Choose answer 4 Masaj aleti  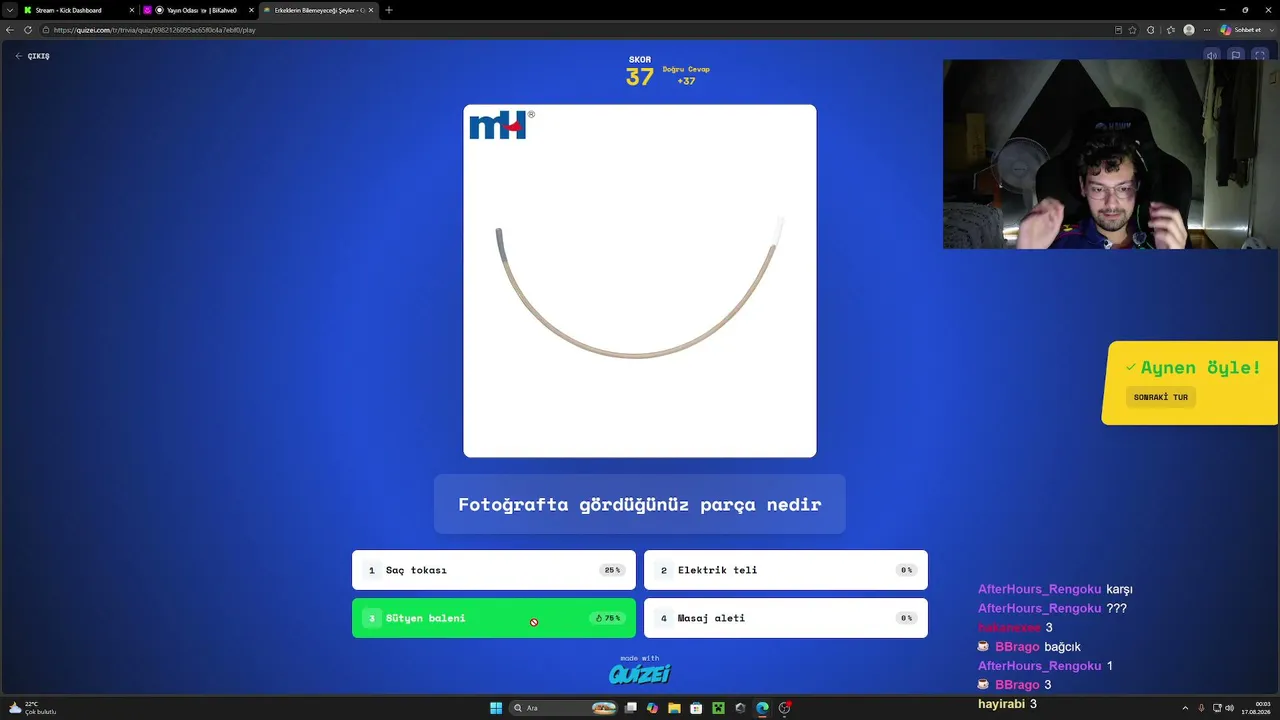pos(786,618)
